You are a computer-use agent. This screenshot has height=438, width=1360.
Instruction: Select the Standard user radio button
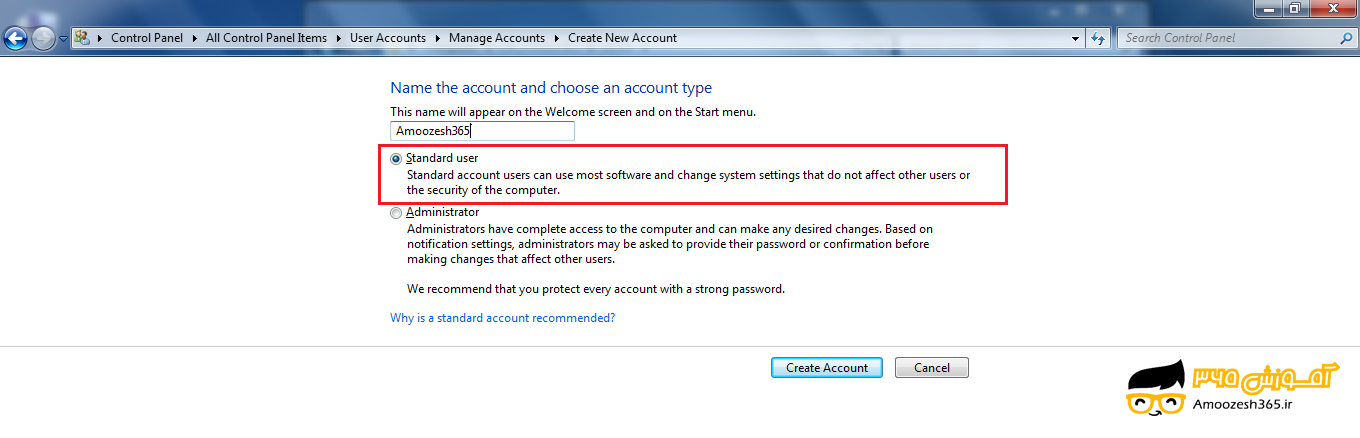(x=397, y=159)
